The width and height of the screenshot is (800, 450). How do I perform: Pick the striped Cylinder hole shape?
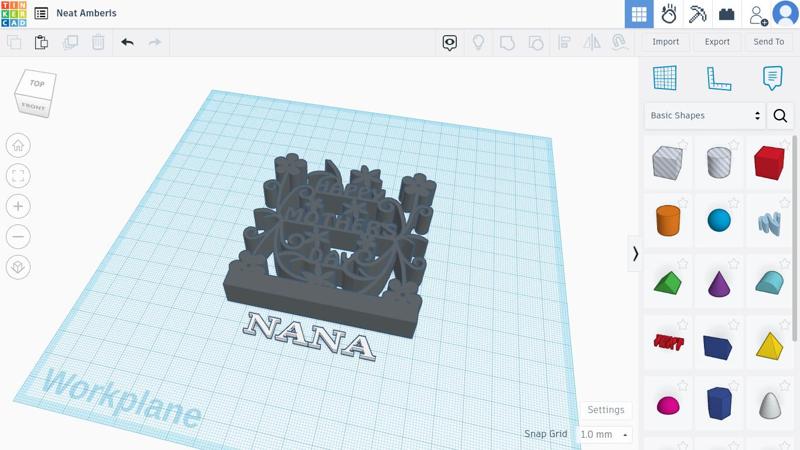(719, 163)
